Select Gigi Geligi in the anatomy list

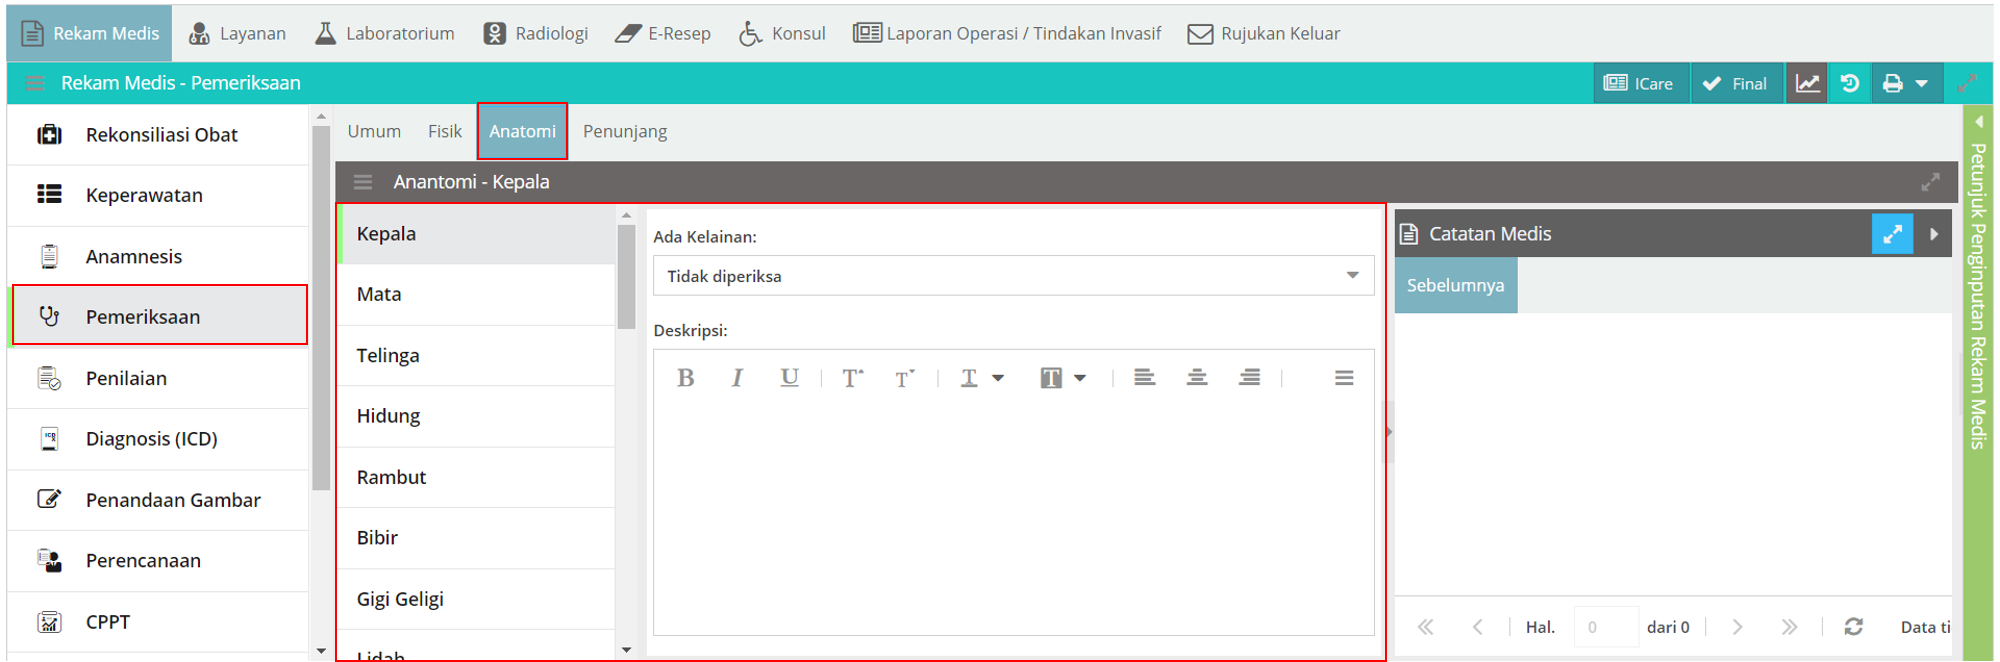[x=477, y=599]
